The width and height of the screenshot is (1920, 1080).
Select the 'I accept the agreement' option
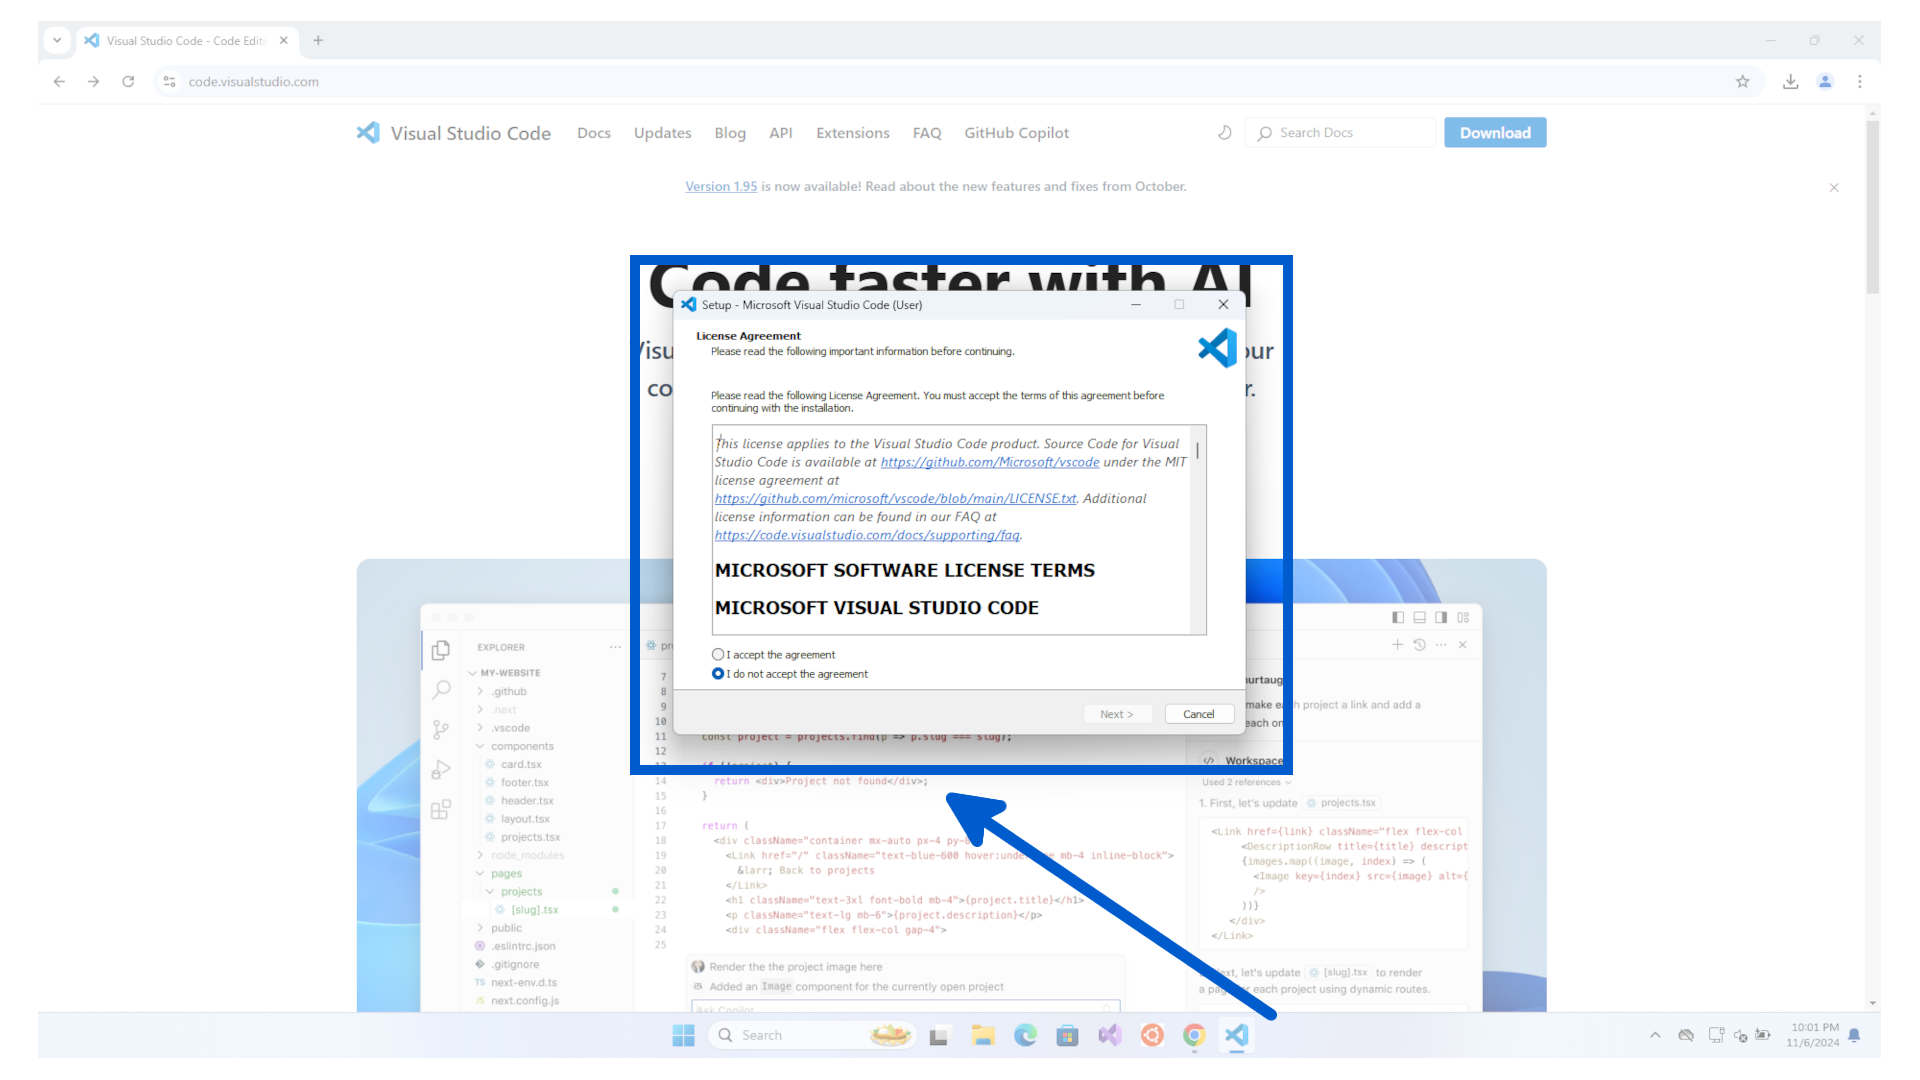[717, 654]
